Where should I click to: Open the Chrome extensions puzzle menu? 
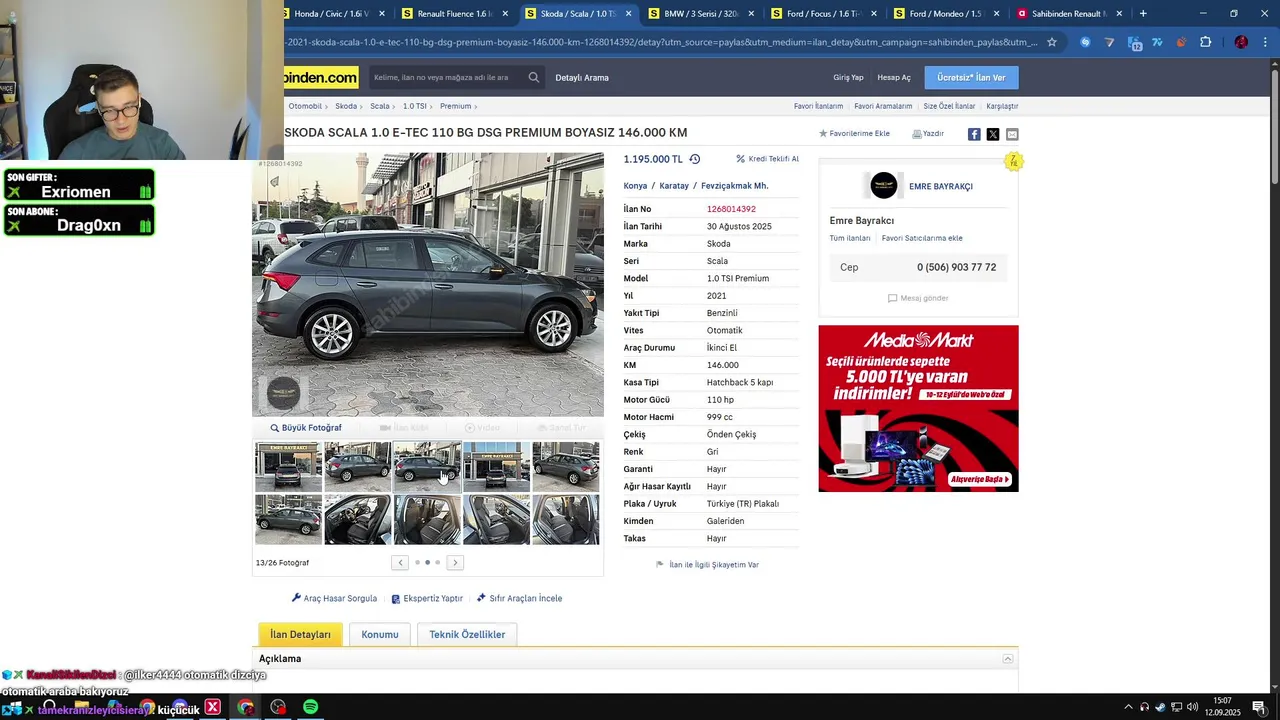tap(1205, 42)
